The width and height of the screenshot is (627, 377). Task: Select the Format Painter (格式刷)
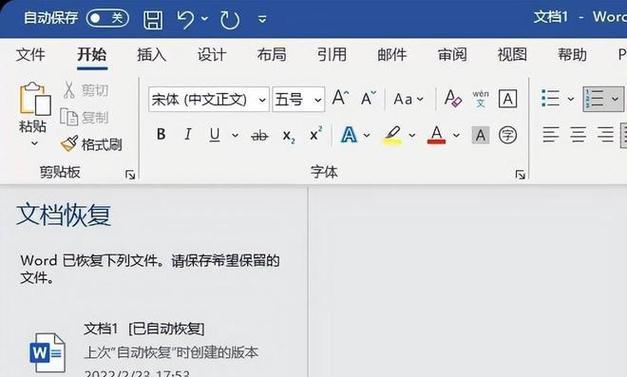tap(92, 144)
